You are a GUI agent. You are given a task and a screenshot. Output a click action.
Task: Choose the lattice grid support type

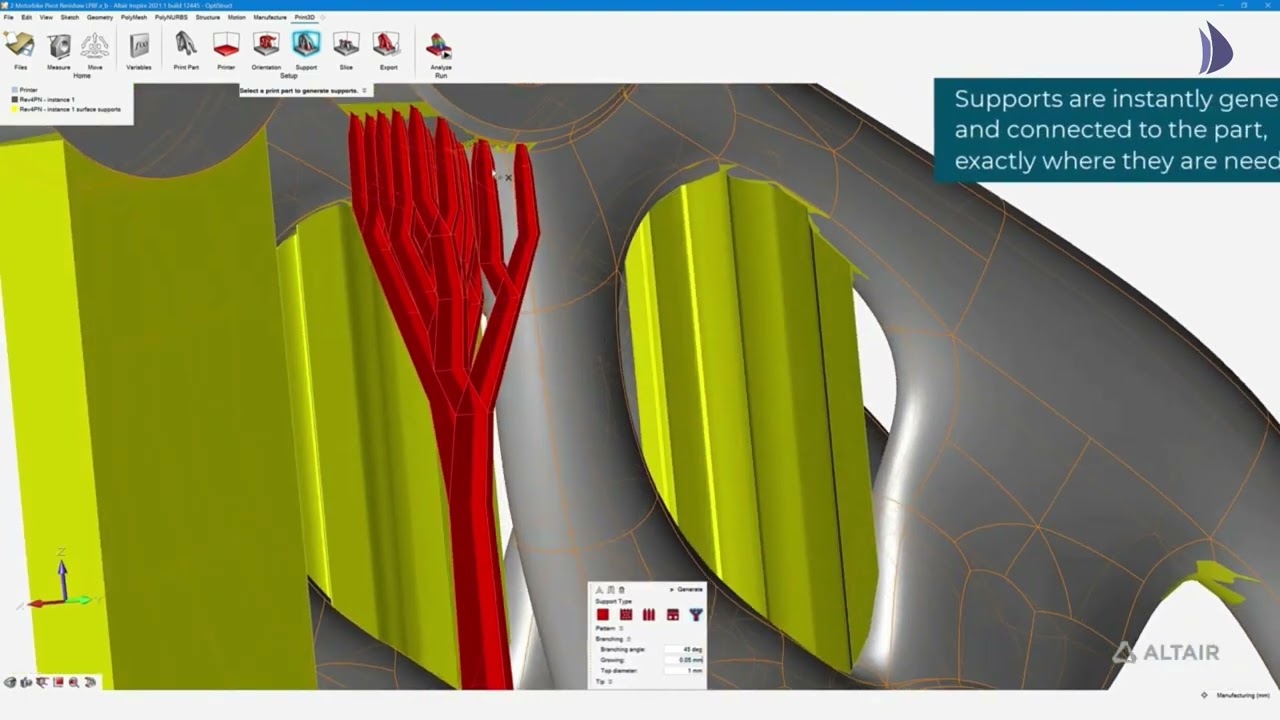[626, 614]
